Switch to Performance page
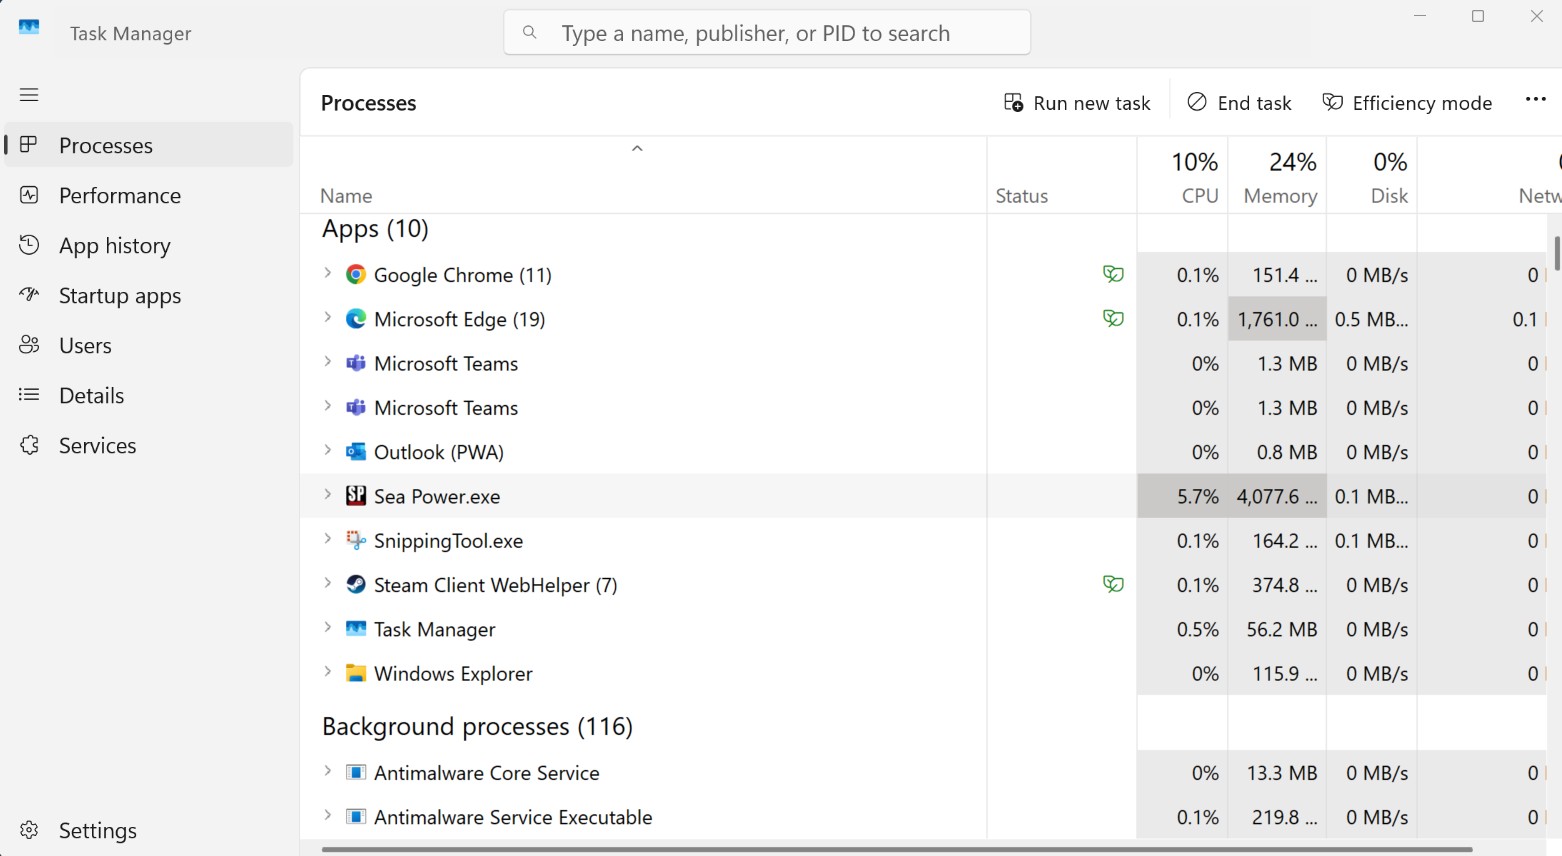The width and height of the screenshot is (1562, 856). [149, 195]
